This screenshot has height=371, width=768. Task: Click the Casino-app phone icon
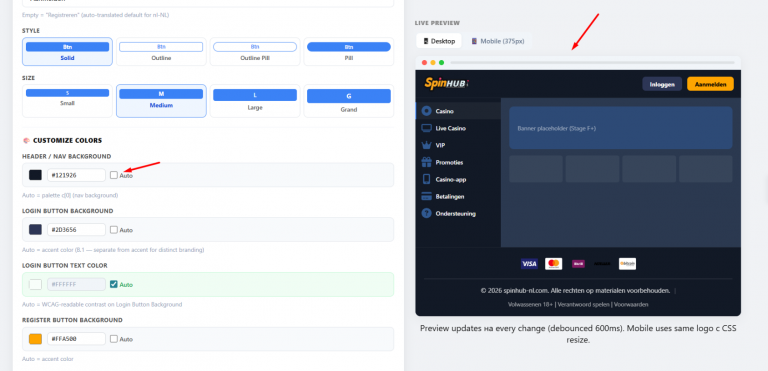tap(426, 179)
